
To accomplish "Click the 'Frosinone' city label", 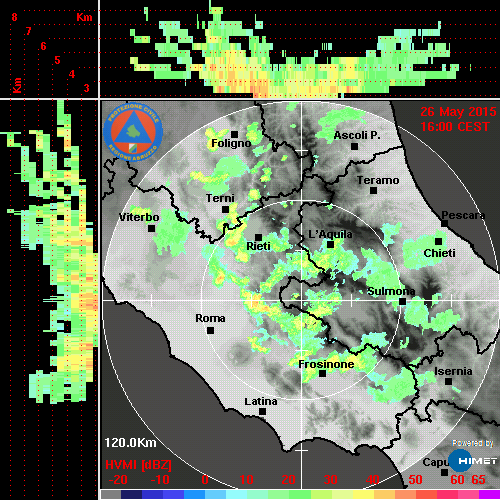I will coord(326,364).
